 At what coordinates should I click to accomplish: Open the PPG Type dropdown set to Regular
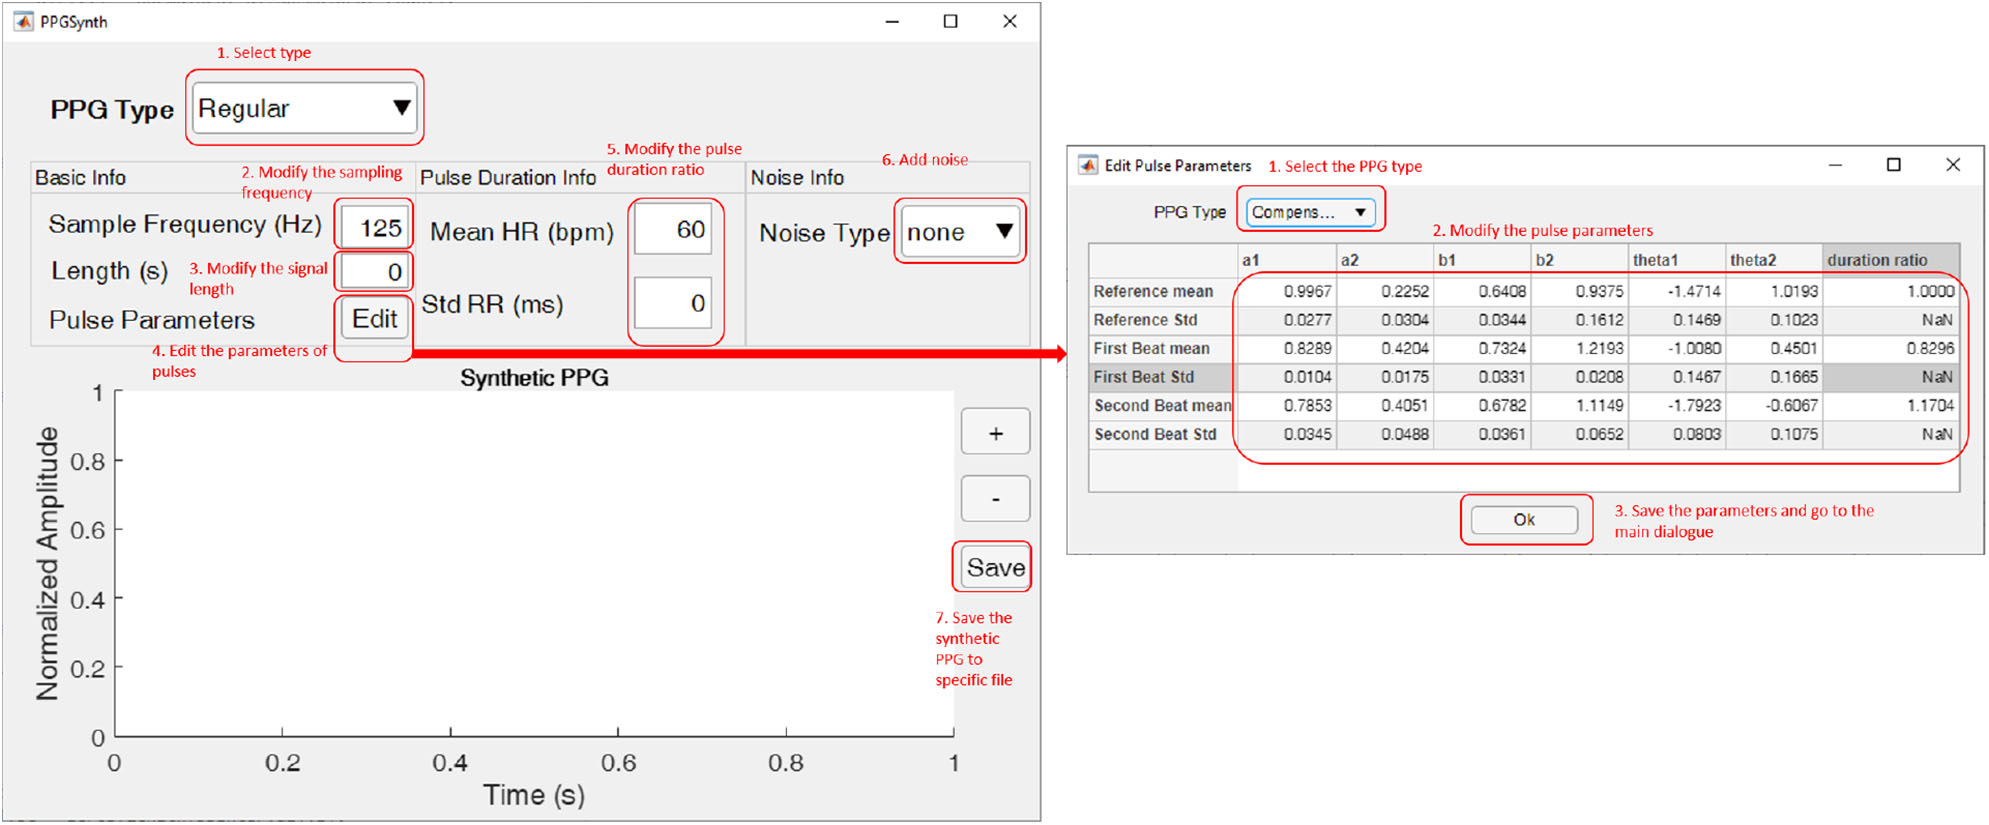click(305, 108)
